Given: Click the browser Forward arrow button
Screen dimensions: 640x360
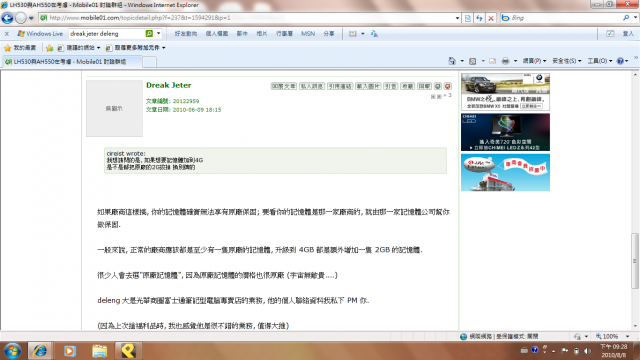Looking at the screenshot, I should [21, 18].
